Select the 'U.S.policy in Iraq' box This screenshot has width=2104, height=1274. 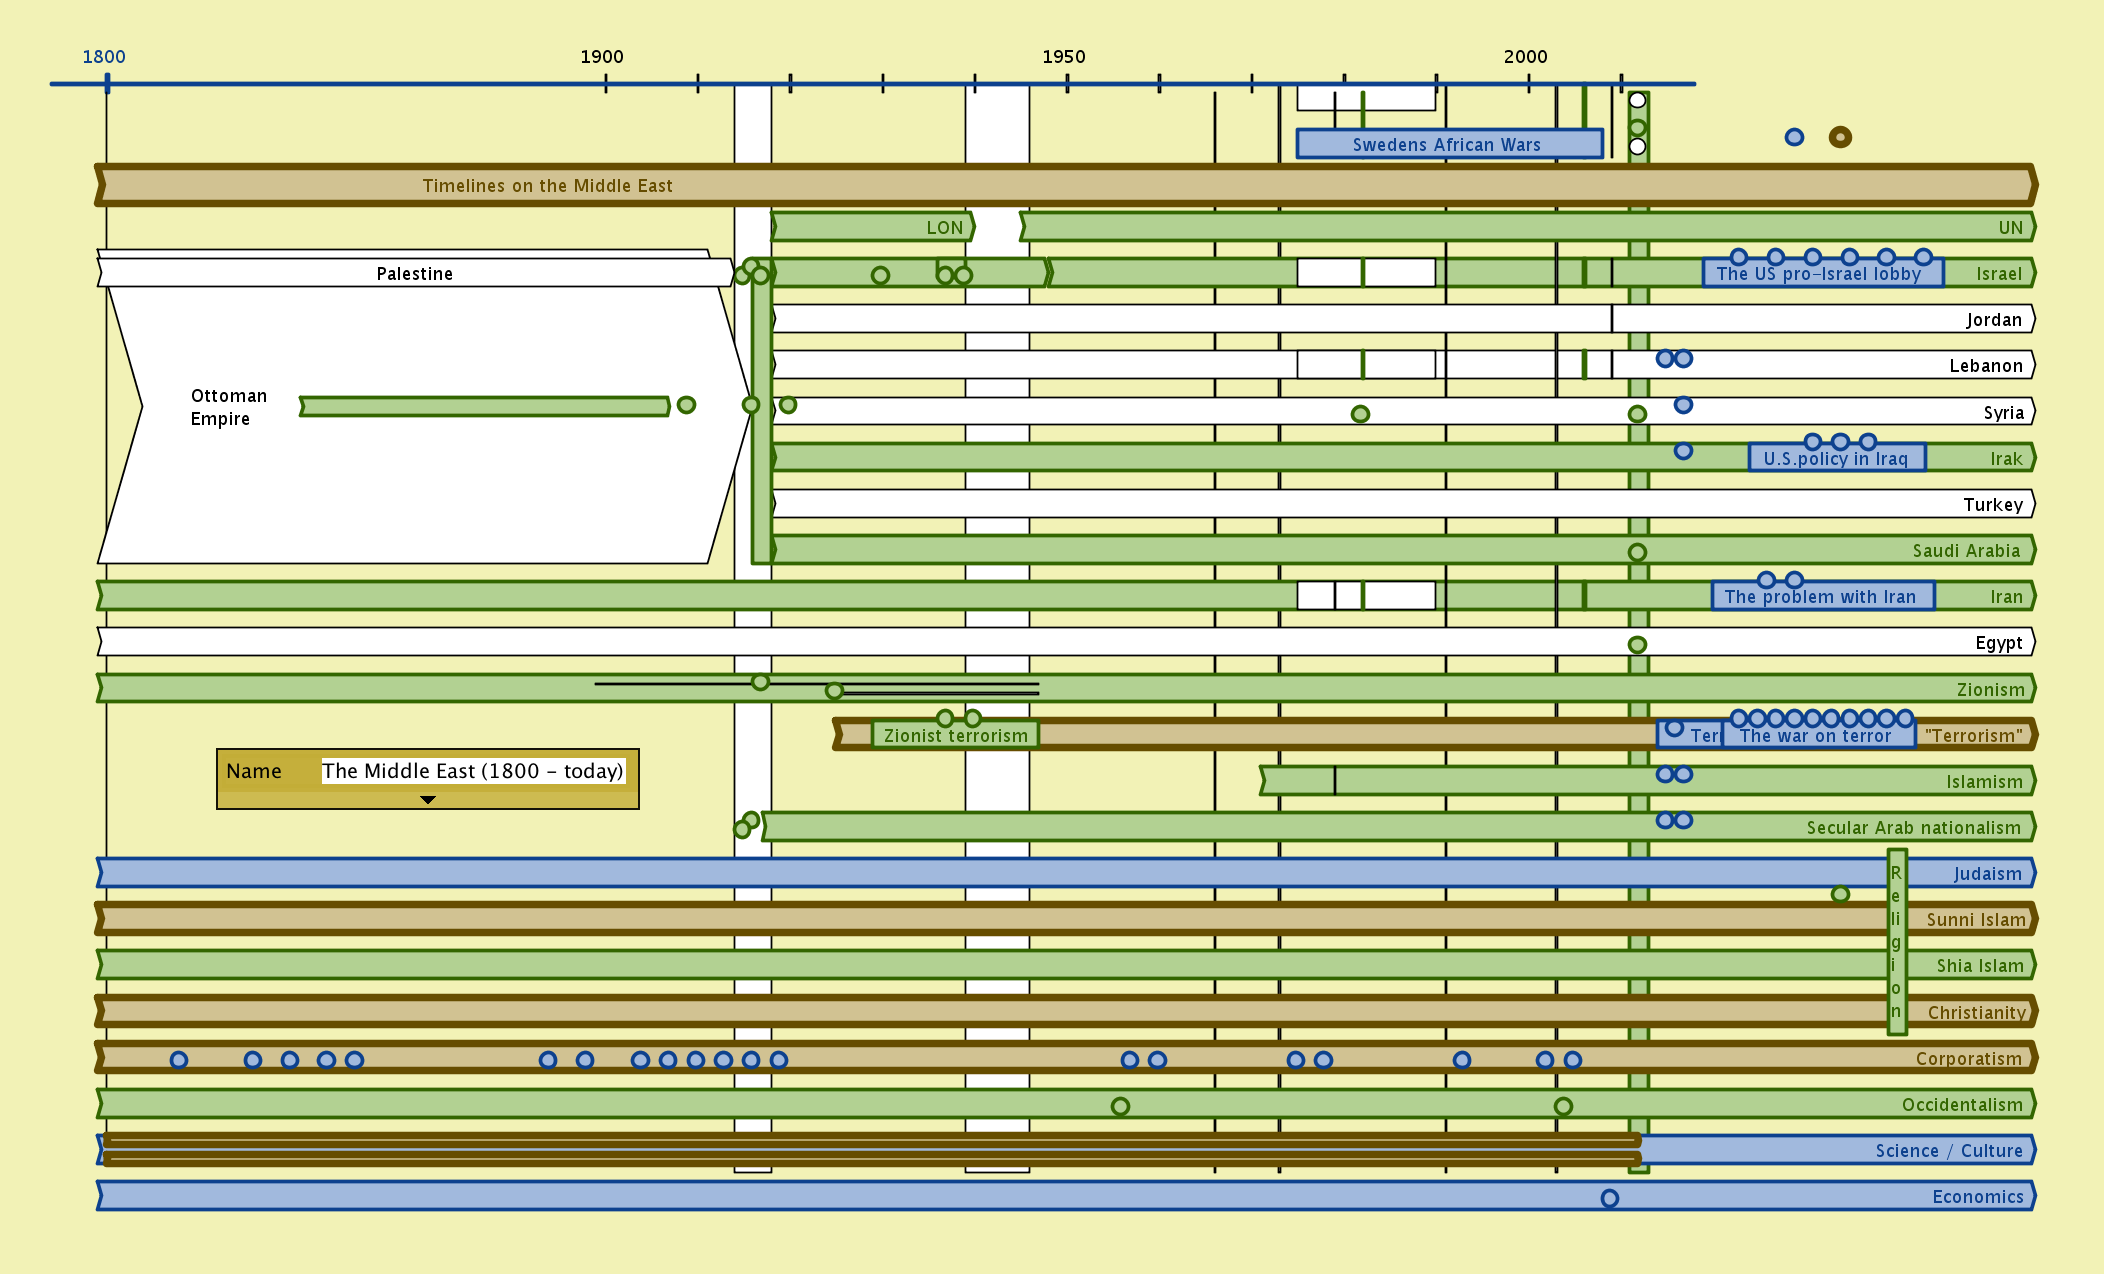(1835, 459)
